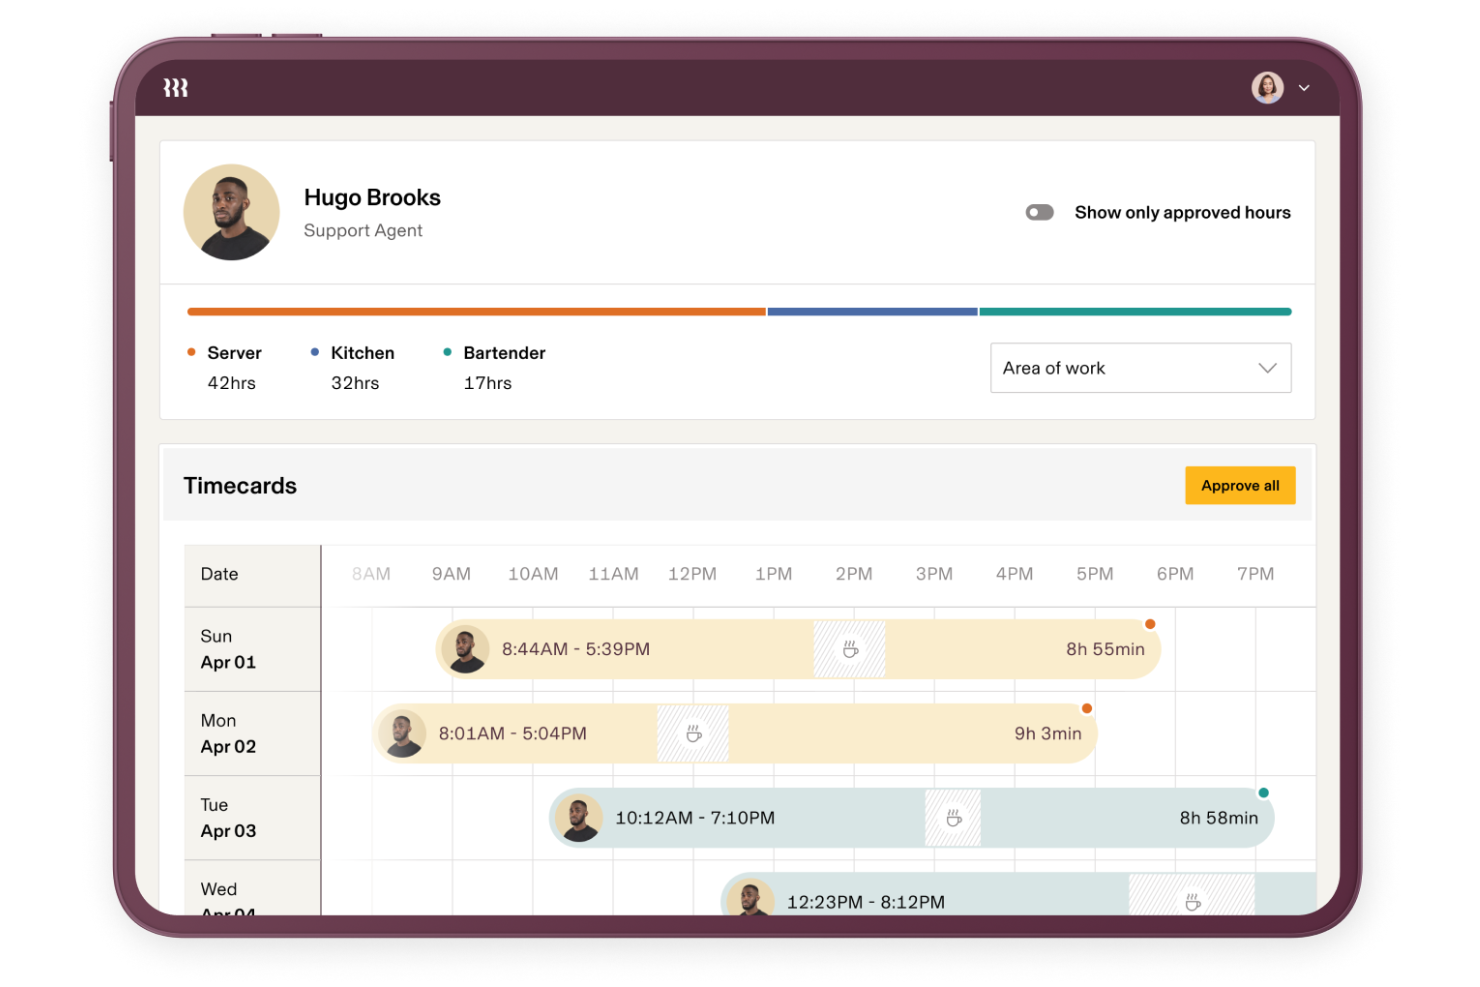Screen dimensions: 1480x987
Task: Open the user account avatar menu
Action: click(x=1267, y=88)
